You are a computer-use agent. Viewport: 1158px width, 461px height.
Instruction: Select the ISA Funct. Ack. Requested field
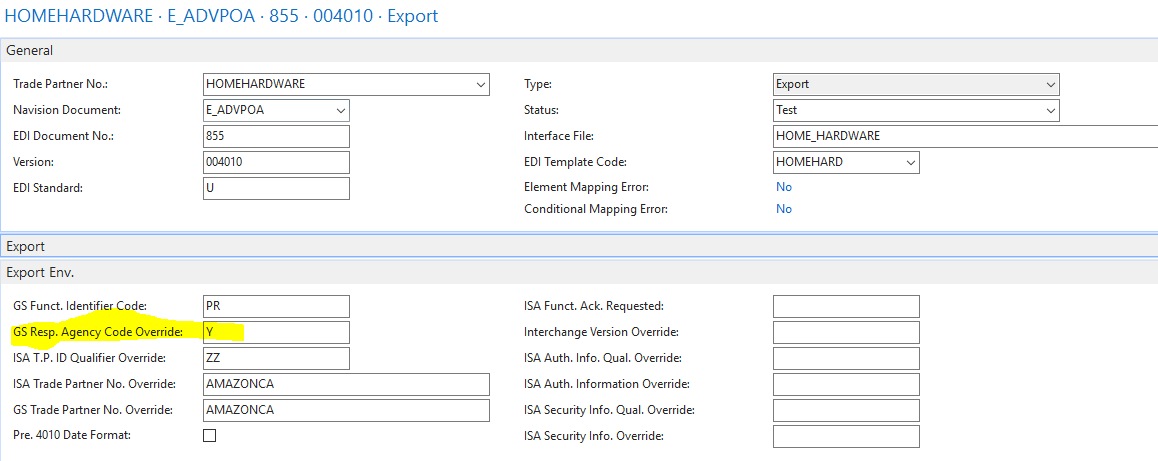tap(846, 306)
